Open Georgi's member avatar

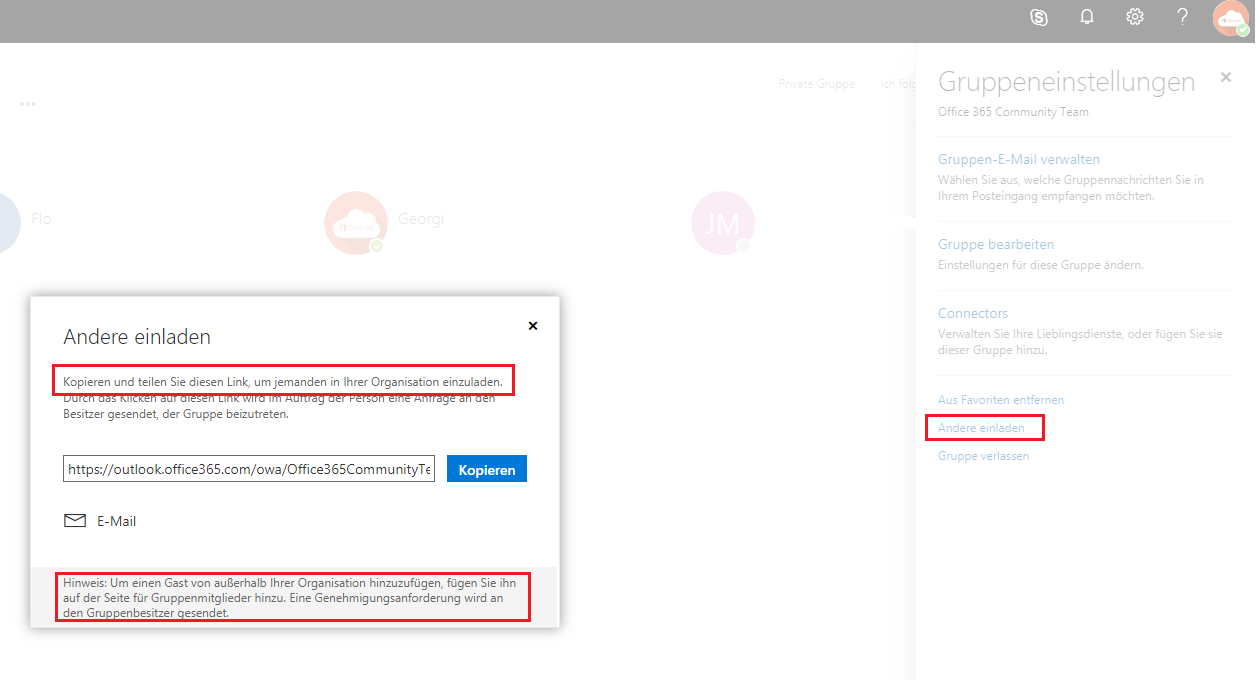pyautogui.click(x=356, y=222)
